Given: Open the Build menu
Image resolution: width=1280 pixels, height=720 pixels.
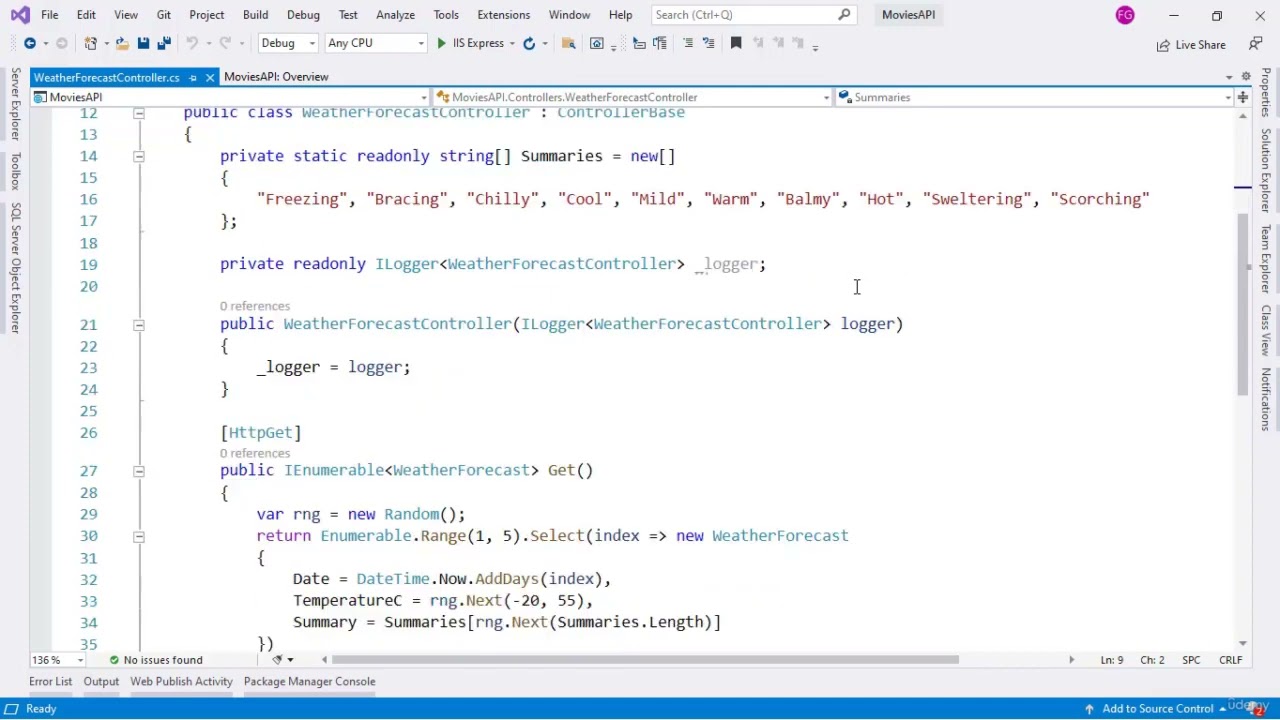Looking at the screenshot, I should point(255,15).
